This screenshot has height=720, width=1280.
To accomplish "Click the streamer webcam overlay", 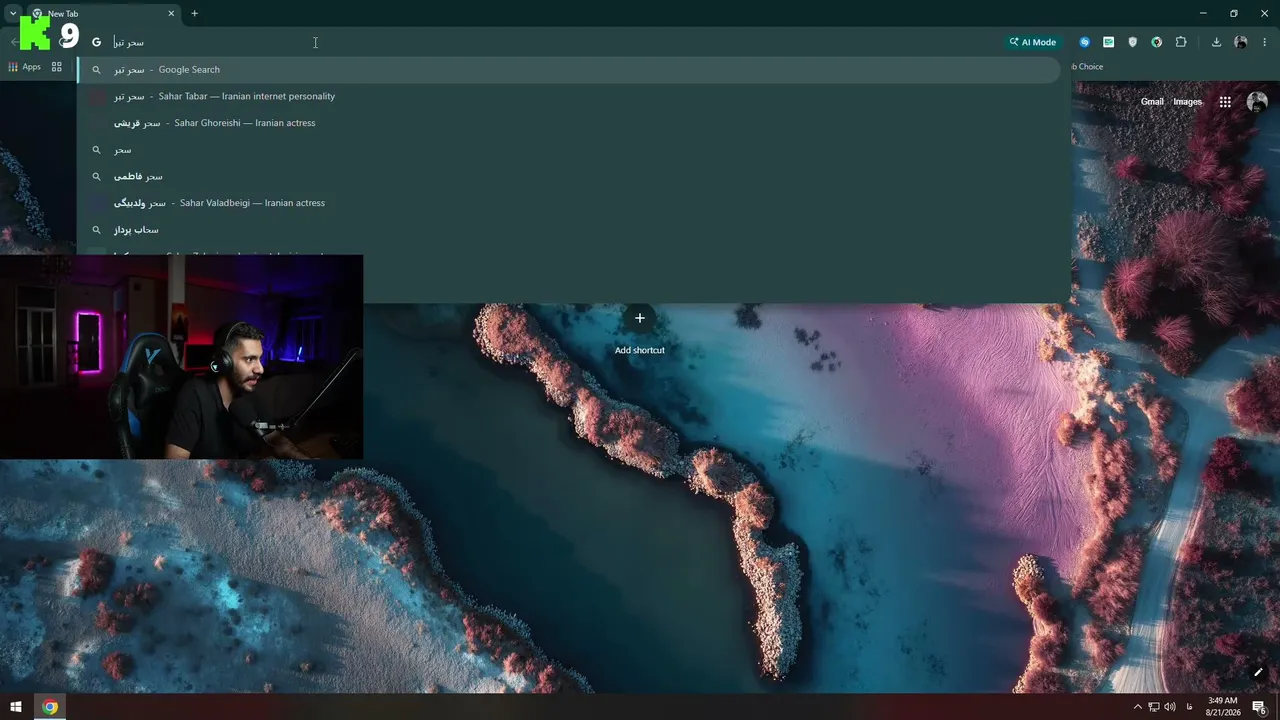I will click(x=181, y=357).
